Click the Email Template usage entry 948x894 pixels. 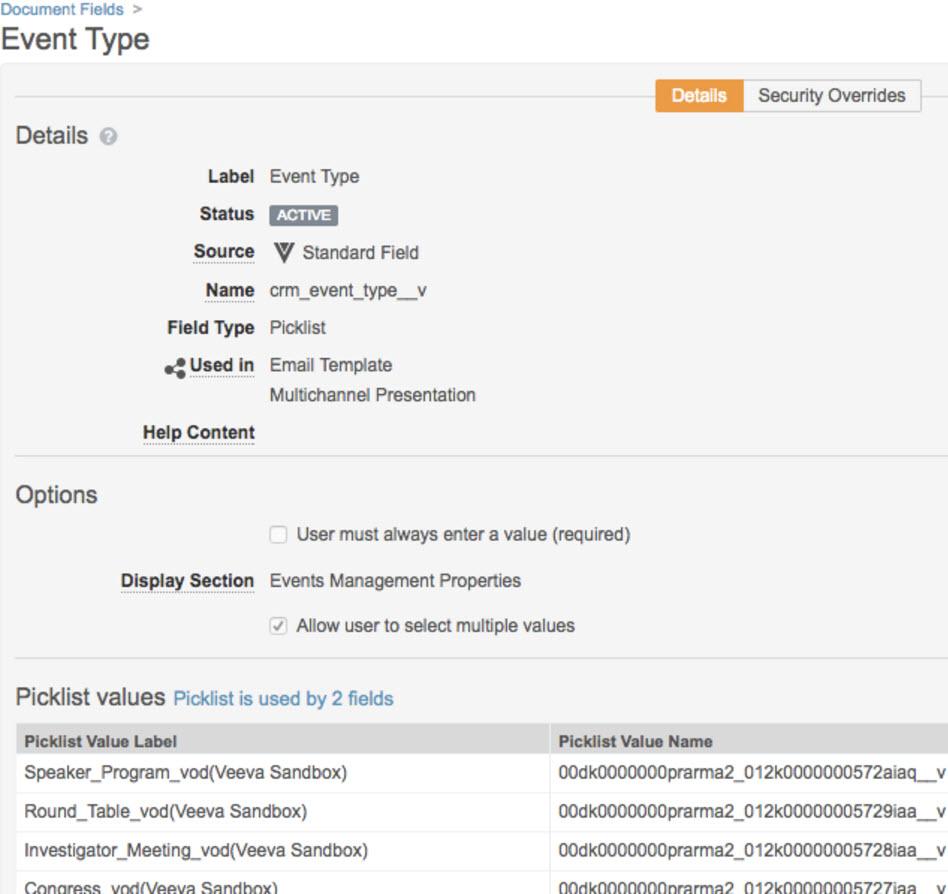pyautogui.click(x=331, y=365)
